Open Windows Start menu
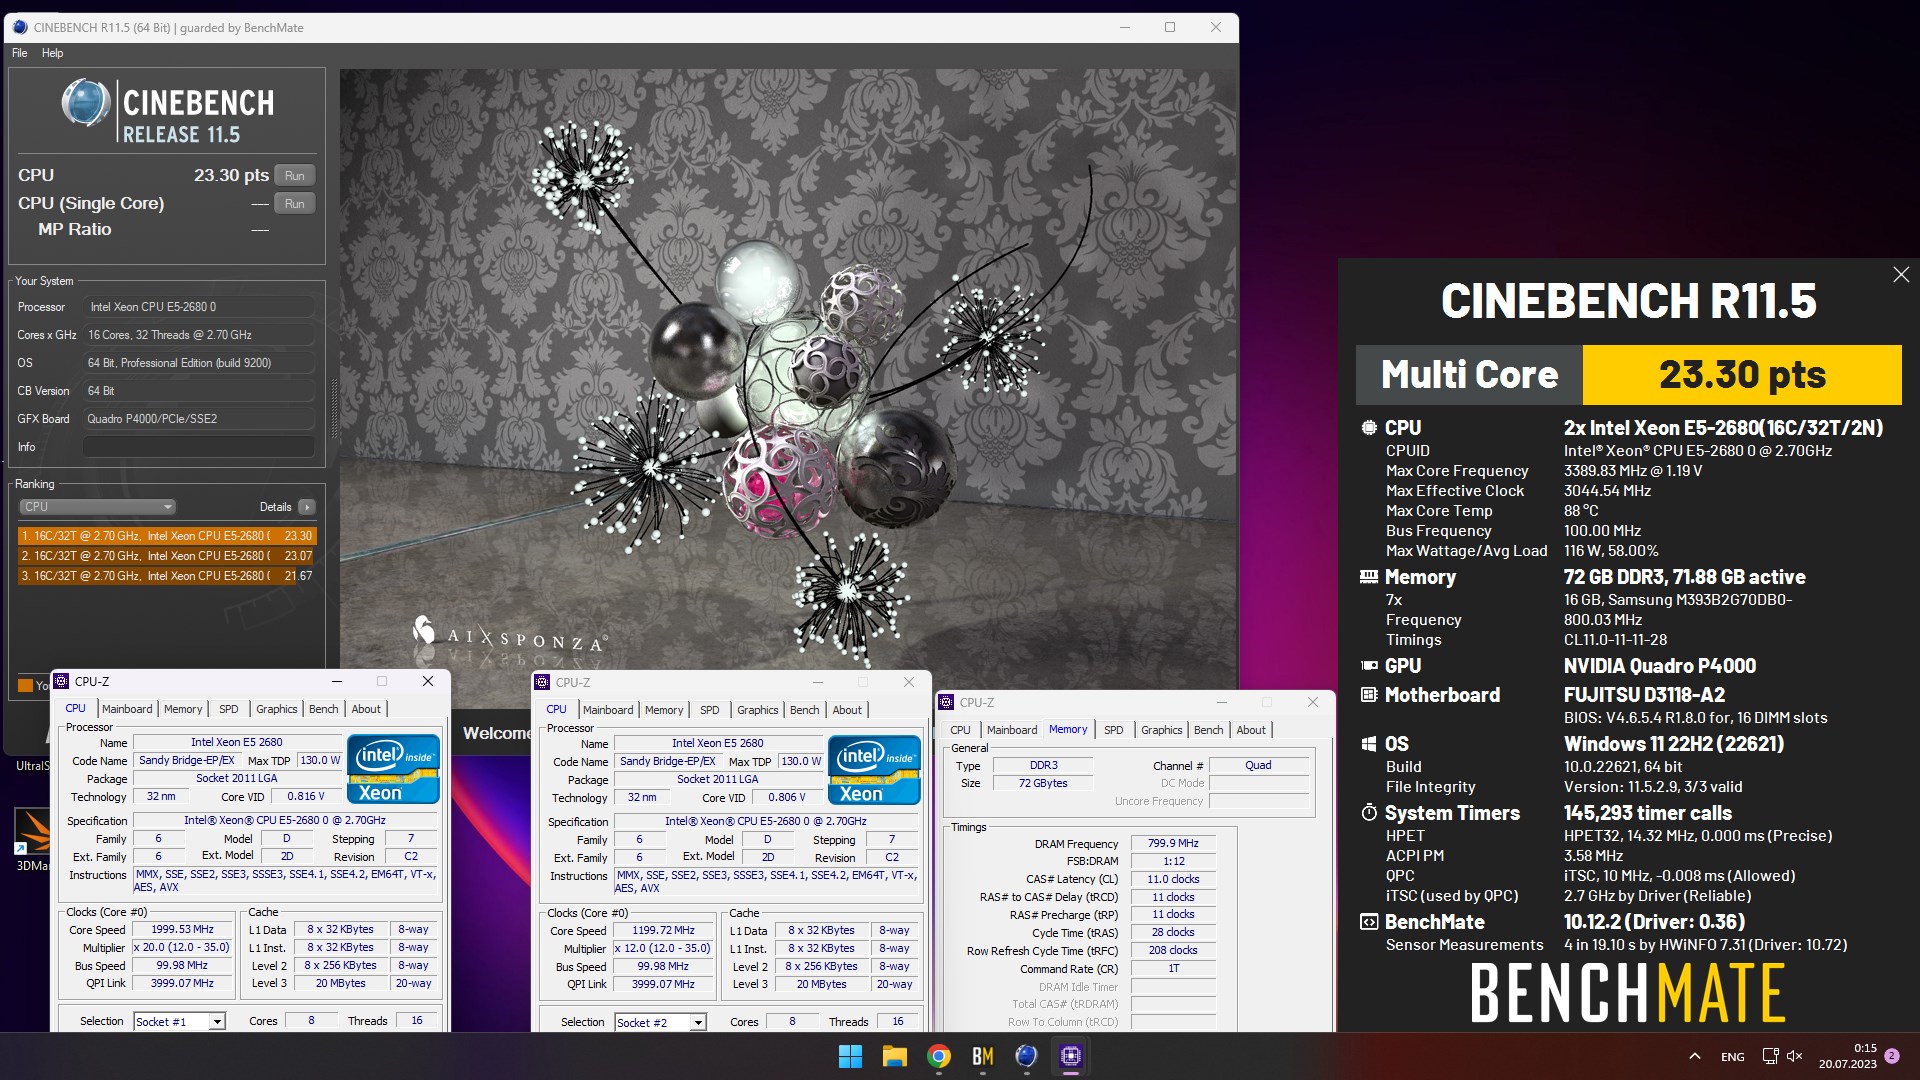Screen dimensions: 1920x1080 click(x=850, y=1056)
